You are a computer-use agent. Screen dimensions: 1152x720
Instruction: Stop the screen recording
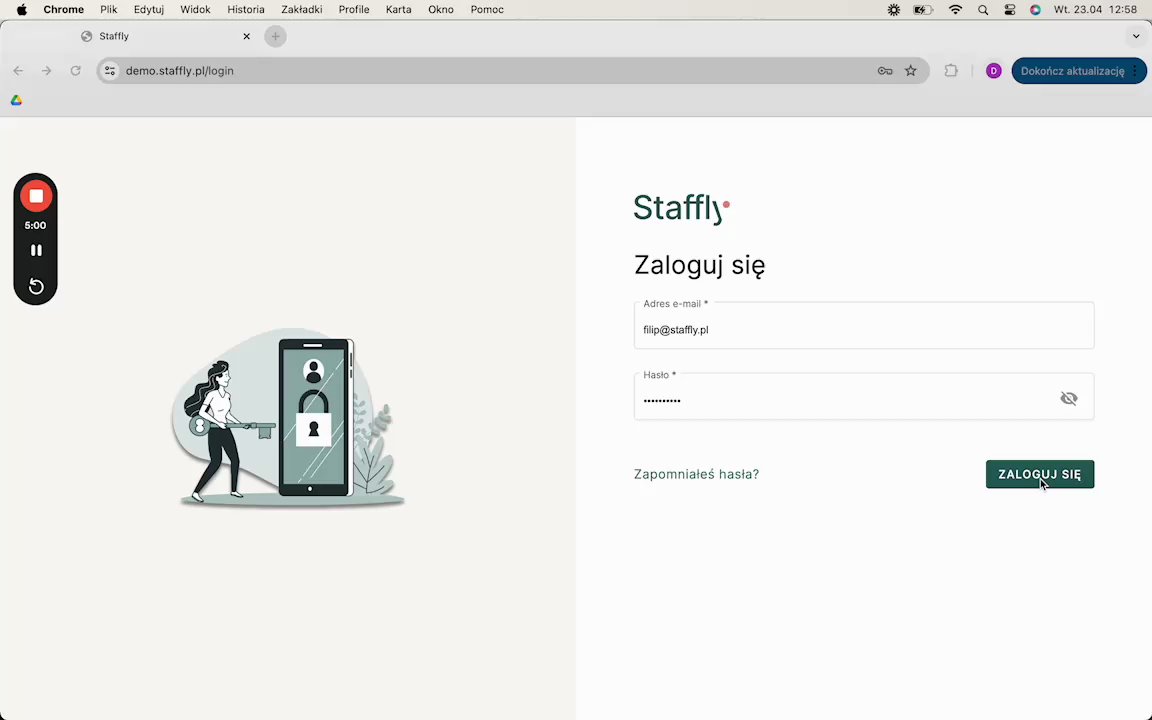pyautogui.click(x=35, y=196)
